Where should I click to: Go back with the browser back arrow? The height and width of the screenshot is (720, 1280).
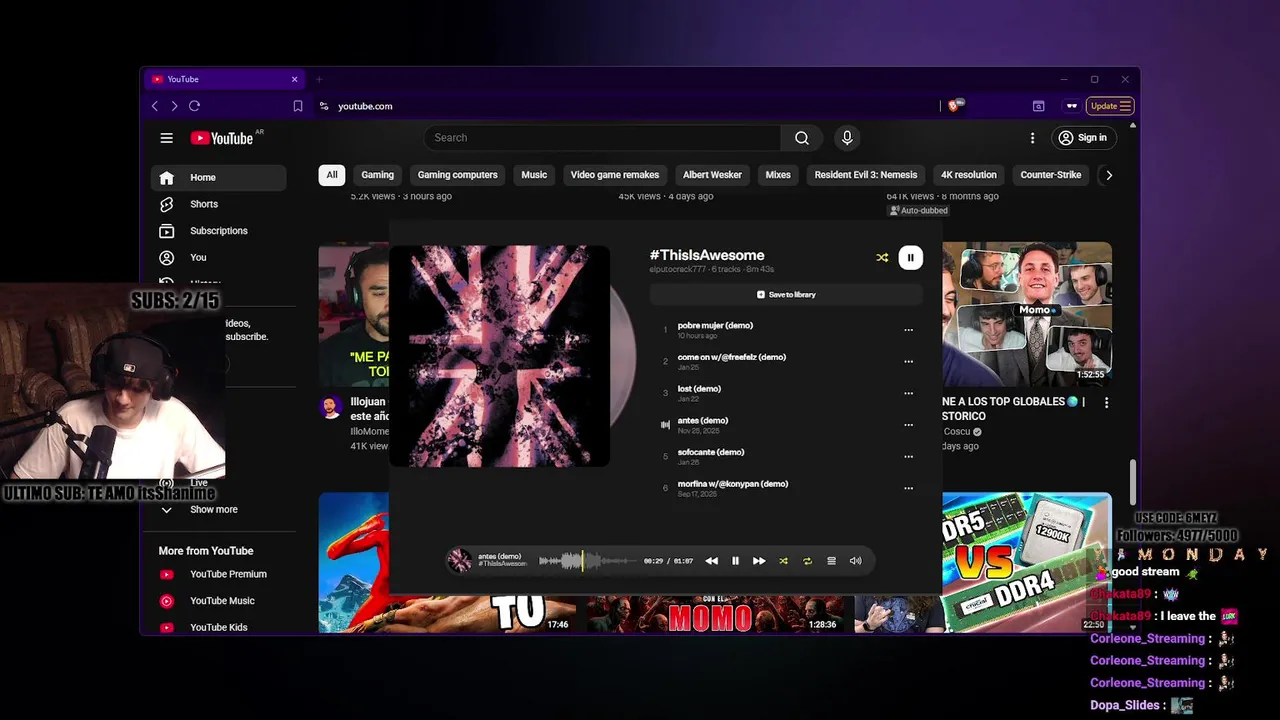(x=154, y=106)
